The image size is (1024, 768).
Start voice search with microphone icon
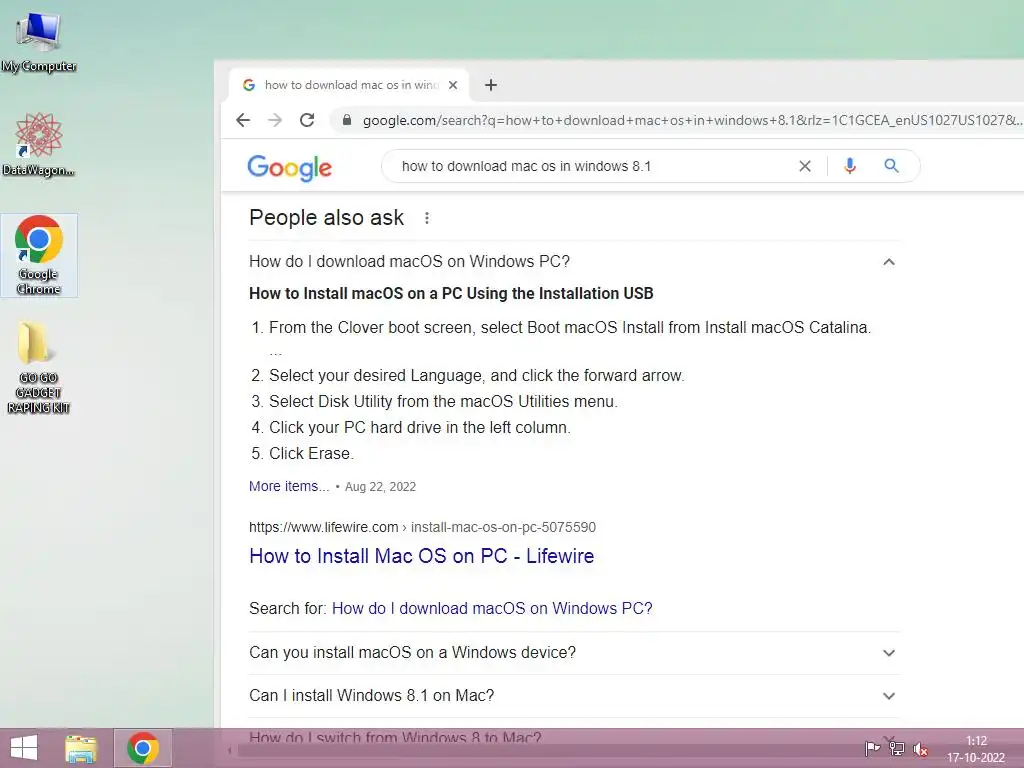pyautogui.click(x=849, y=166)
